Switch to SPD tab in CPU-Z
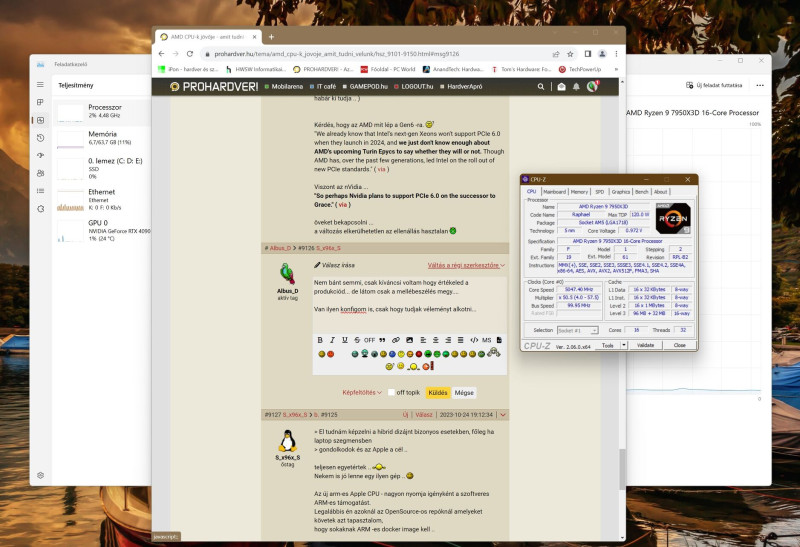Image resolution: width=800 pixels, height=547 pixels. point(599,192)
